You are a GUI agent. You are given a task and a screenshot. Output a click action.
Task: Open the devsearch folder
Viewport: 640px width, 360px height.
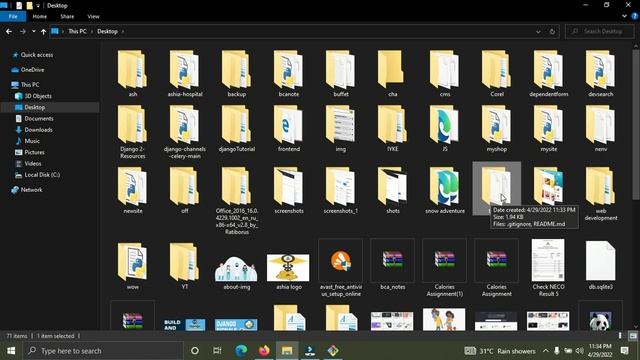tap(600, 73)
